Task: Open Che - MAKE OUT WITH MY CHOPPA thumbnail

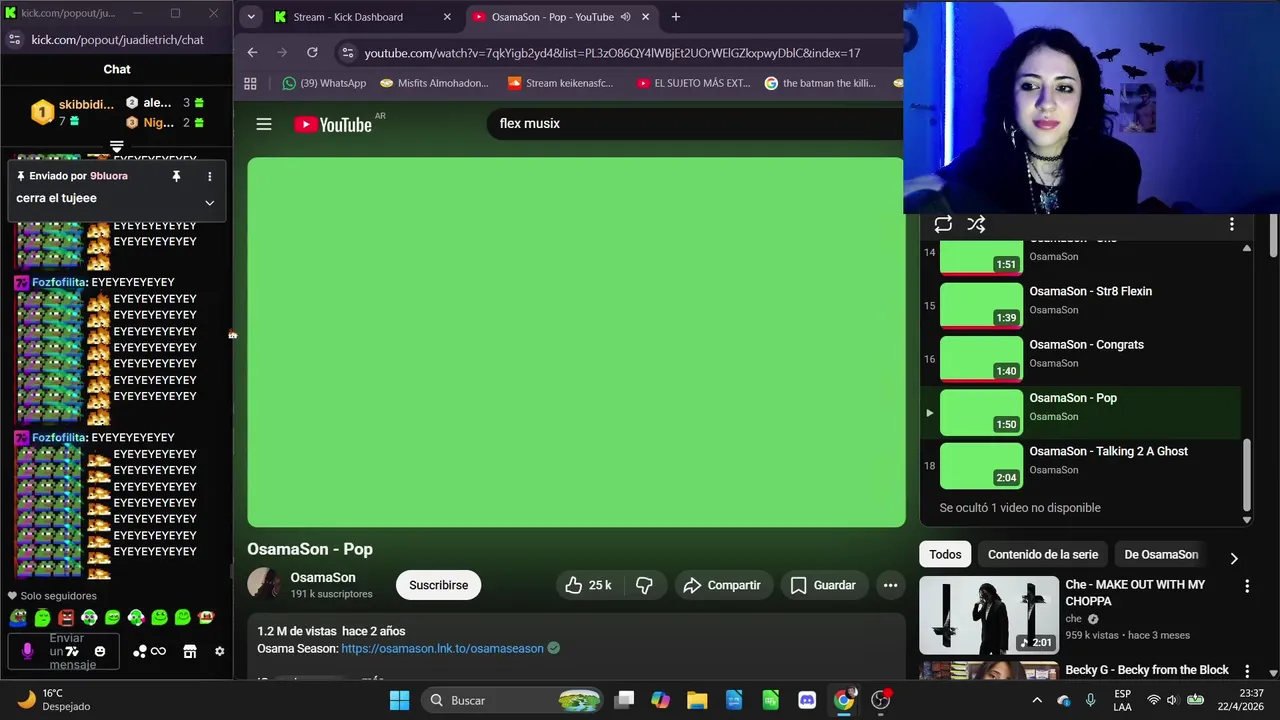Action: coord(989,615)
